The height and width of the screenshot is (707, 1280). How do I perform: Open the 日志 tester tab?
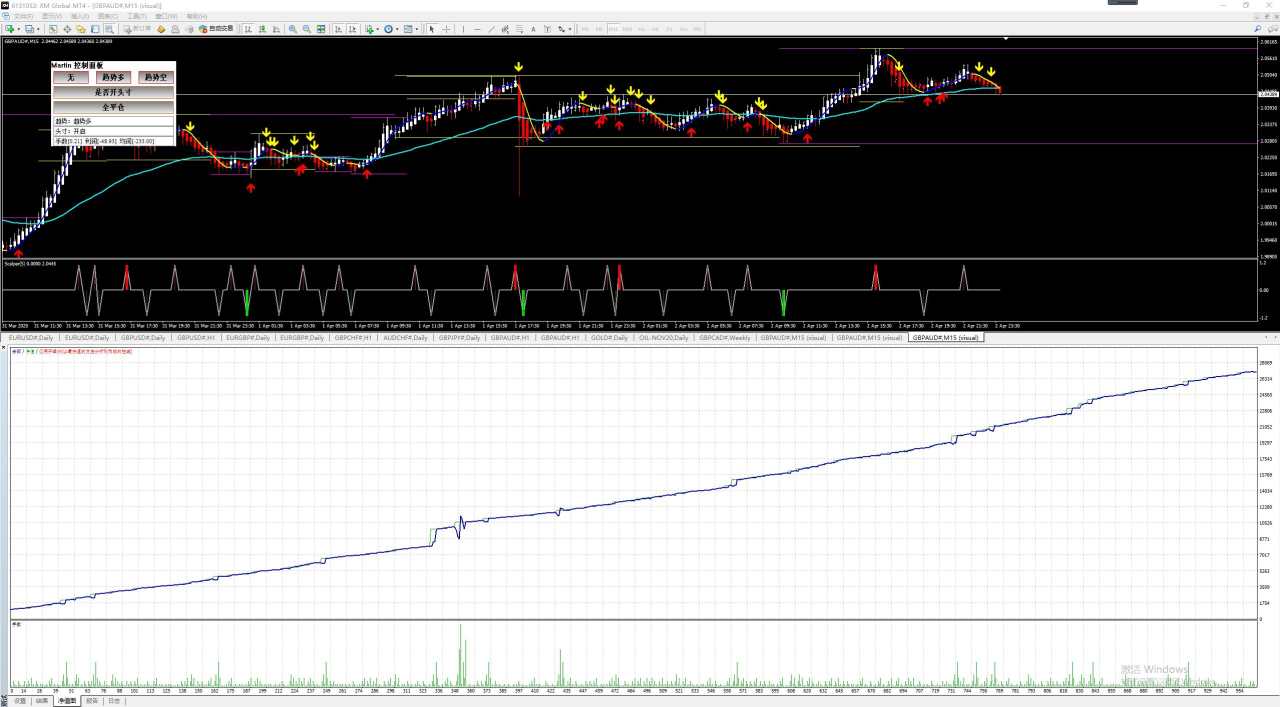click(114, 701)
